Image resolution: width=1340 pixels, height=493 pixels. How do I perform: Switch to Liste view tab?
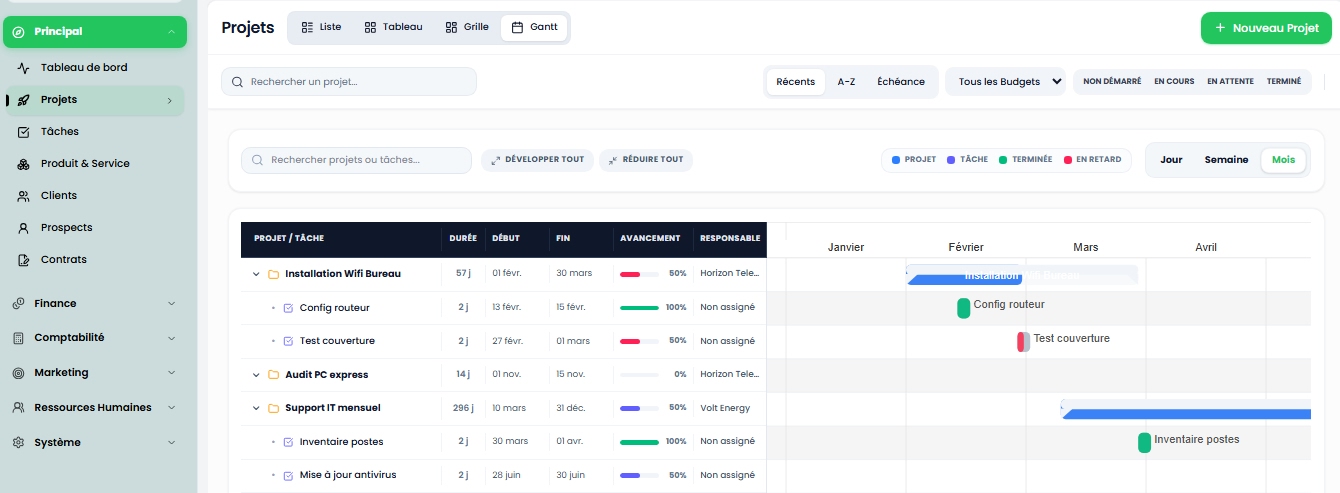click(321, 27)
